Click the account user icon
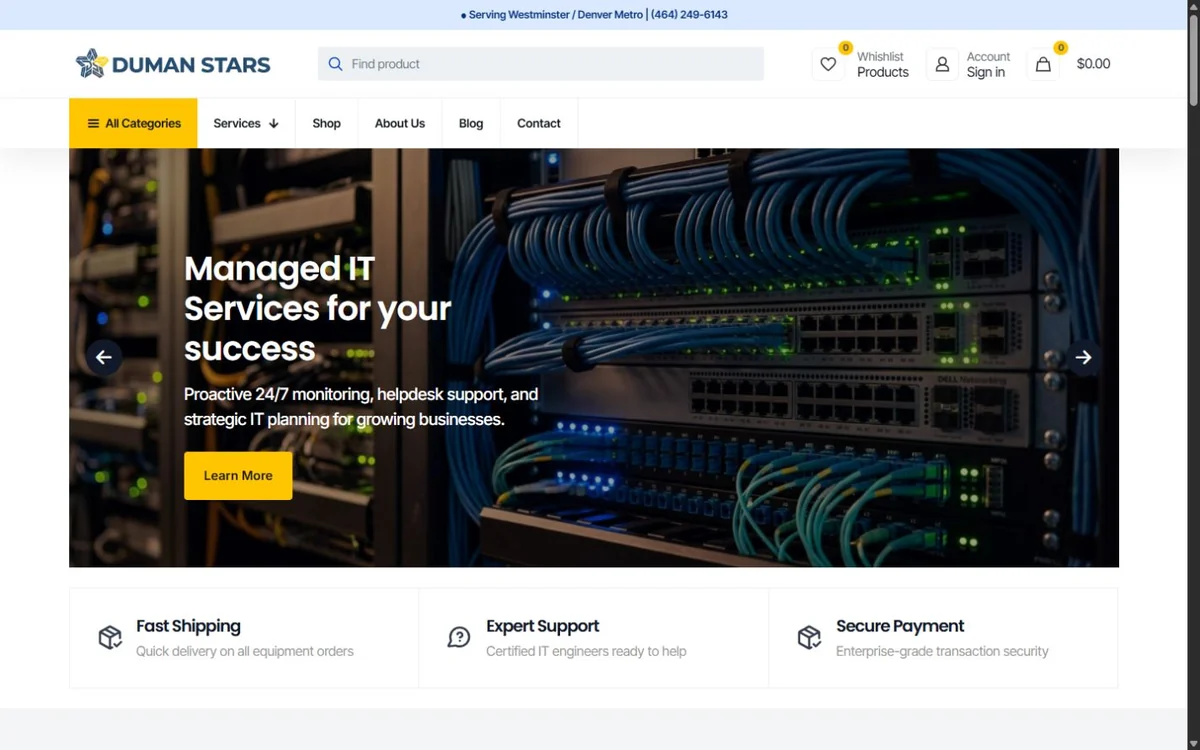The width and height of the screenshot is (1200, 750). [x=942, y=64]
